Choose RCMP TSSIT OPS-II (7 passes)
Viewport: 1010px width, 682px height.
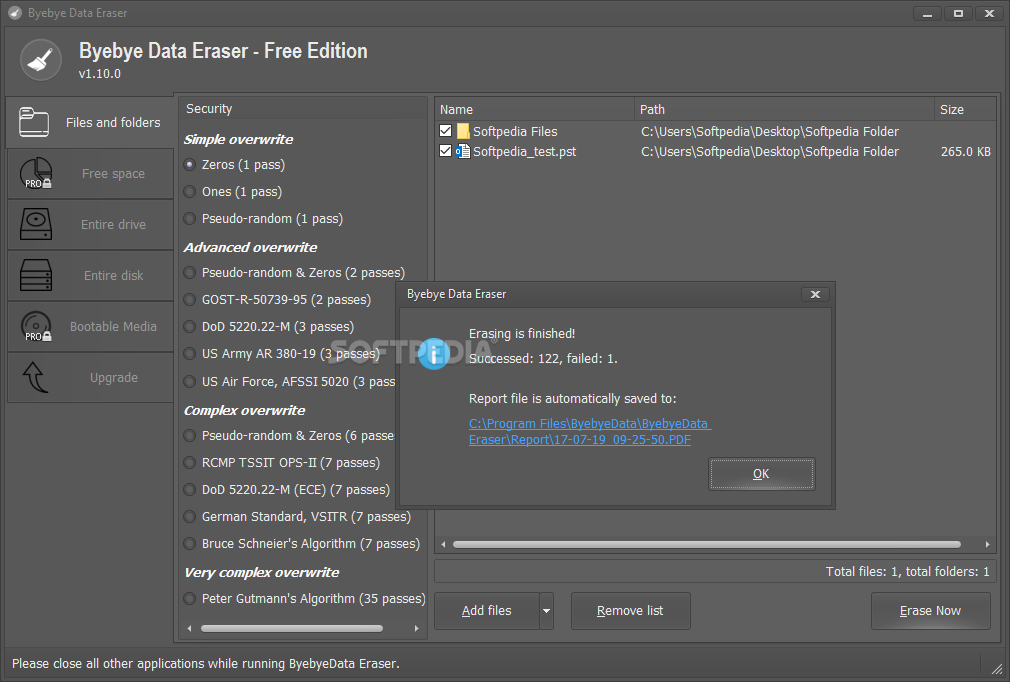pos(189,463)
